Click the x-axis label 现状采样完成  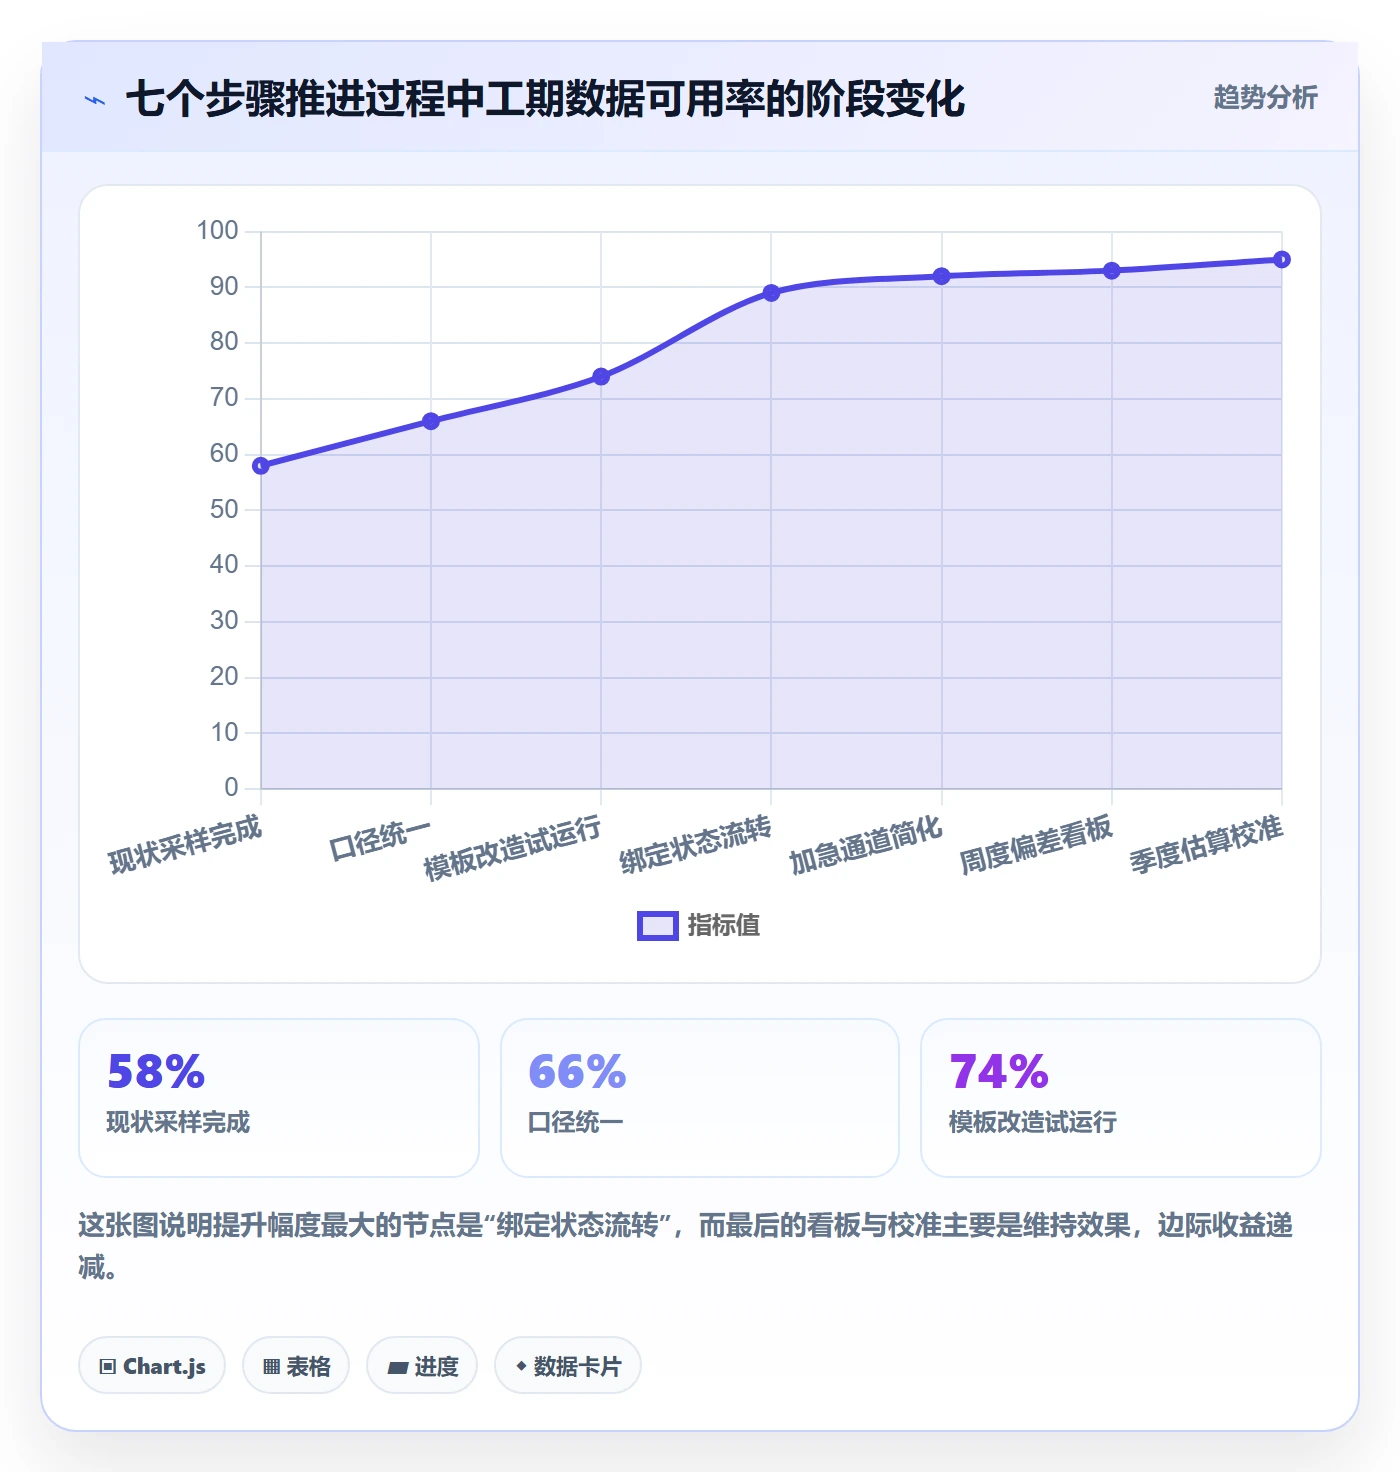[x=185, y=844]
